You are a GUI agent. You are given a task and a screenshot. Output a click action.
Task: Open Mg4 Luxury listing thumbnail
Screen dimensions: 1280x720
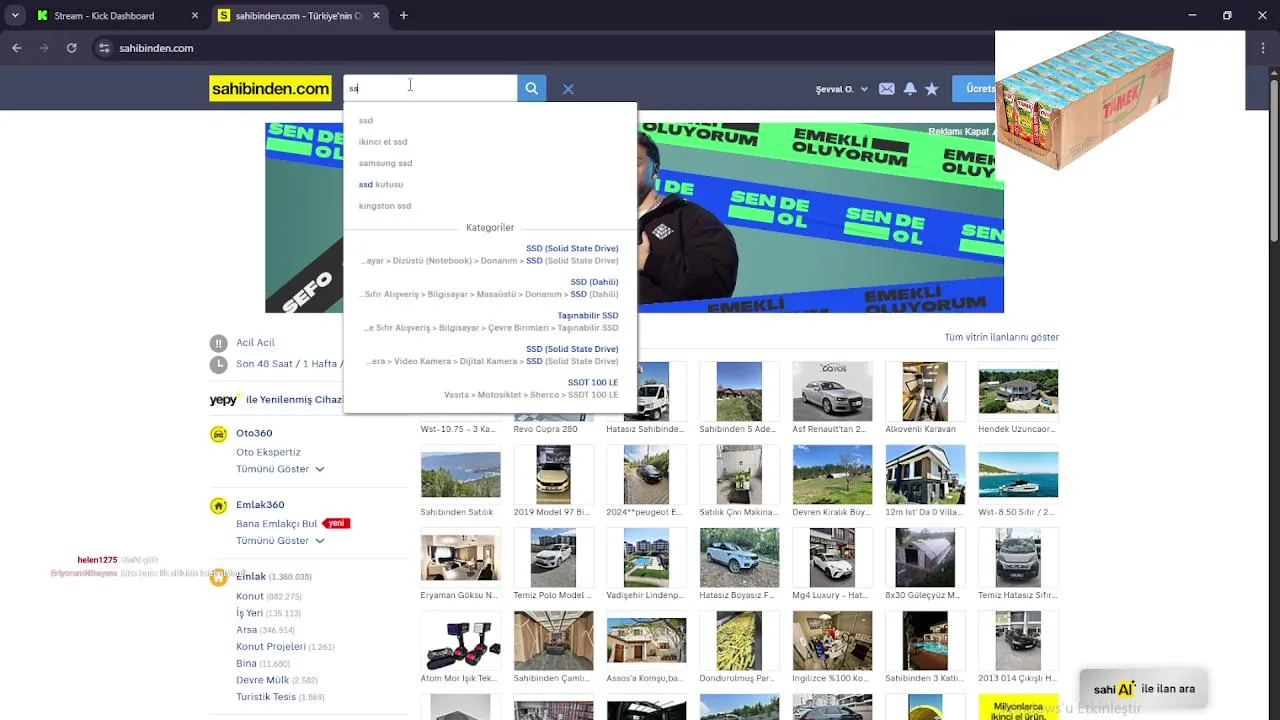tap(832, 558)
